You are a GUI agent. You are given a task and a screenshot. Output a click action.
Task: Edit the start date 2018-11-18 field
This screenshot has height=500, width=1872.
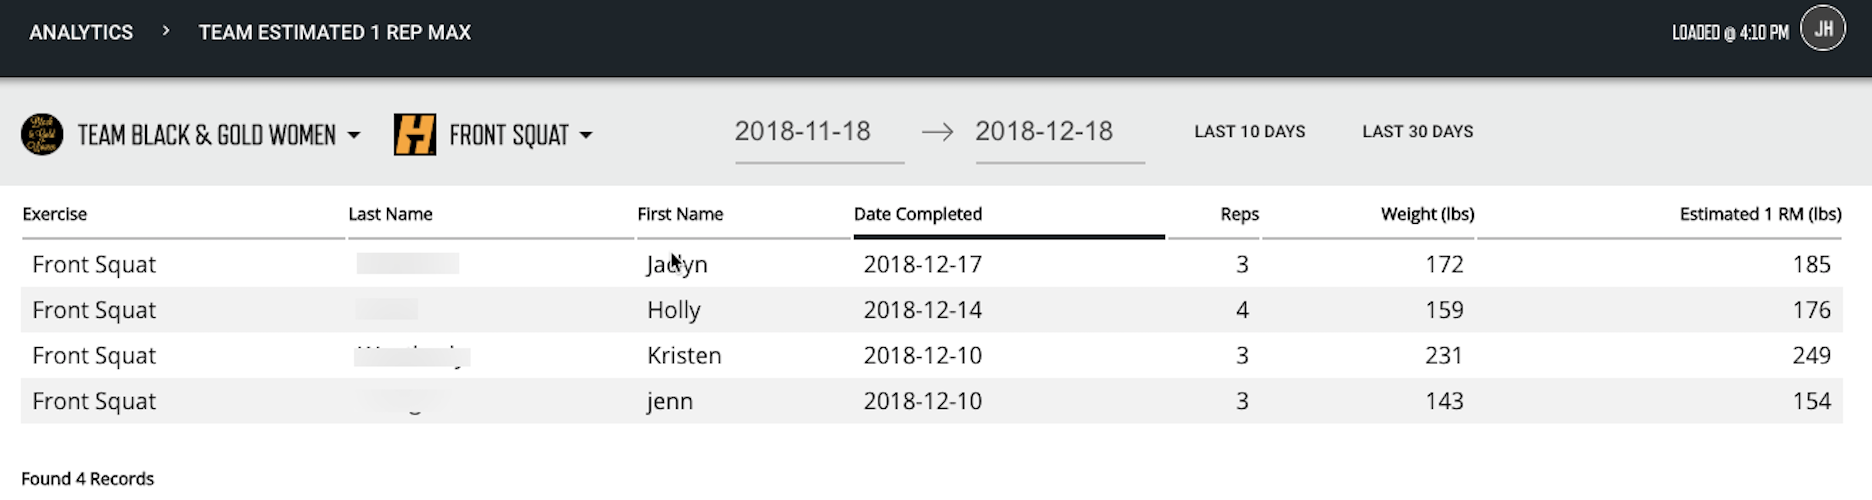click(819, 133)
